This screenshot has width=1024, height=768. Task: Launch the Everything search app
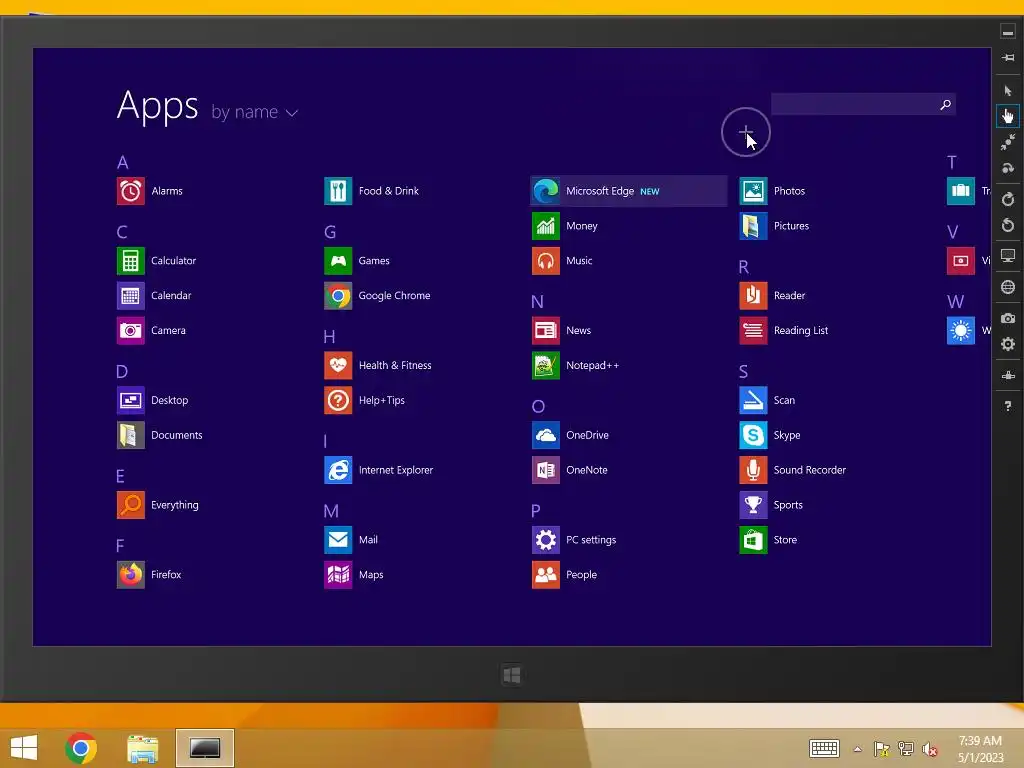158,505
